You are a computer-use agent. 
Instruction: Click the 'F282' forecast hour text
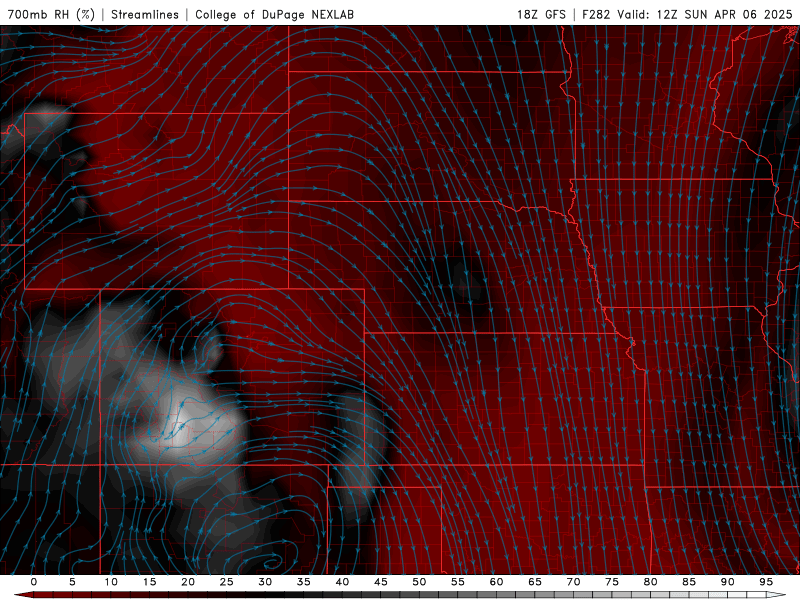[596, 14]
